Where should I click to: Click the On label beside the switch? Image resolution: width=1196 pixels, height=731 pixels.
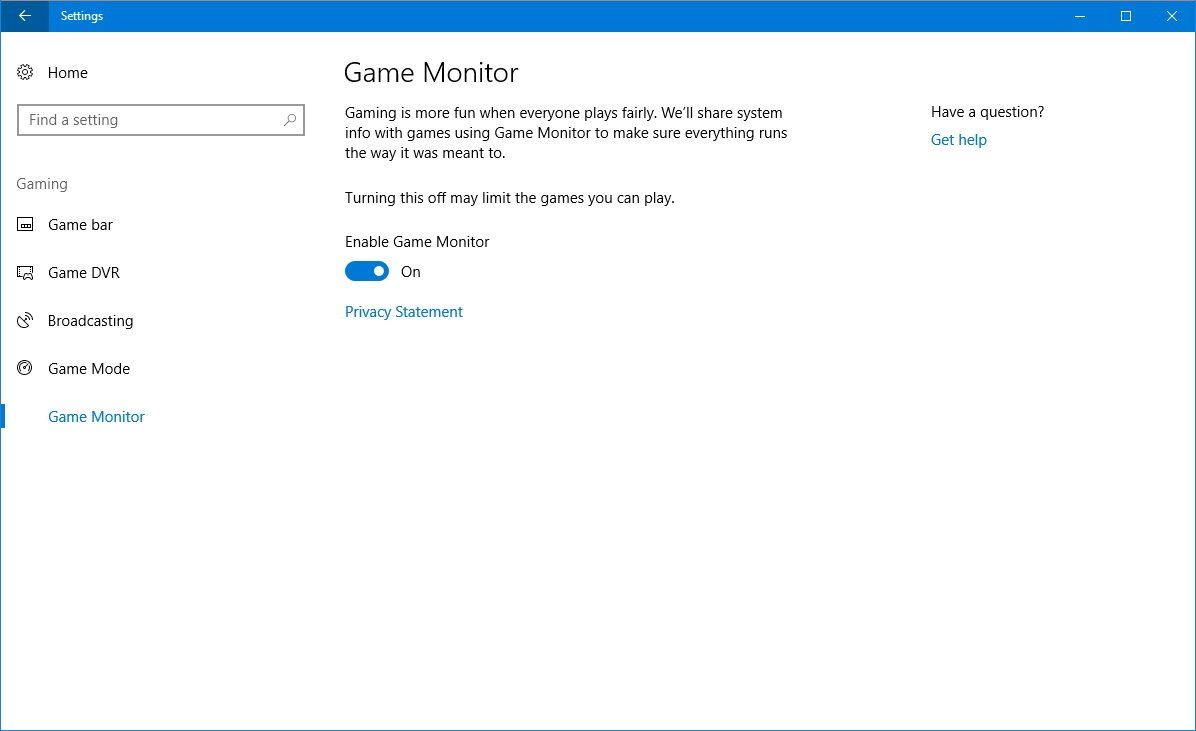[411, 271]
